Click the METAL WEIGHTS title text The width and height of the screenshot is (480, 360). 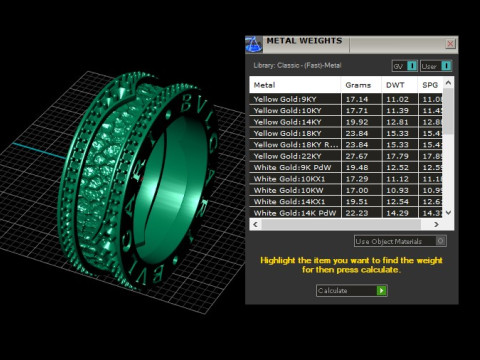[304, 41]
